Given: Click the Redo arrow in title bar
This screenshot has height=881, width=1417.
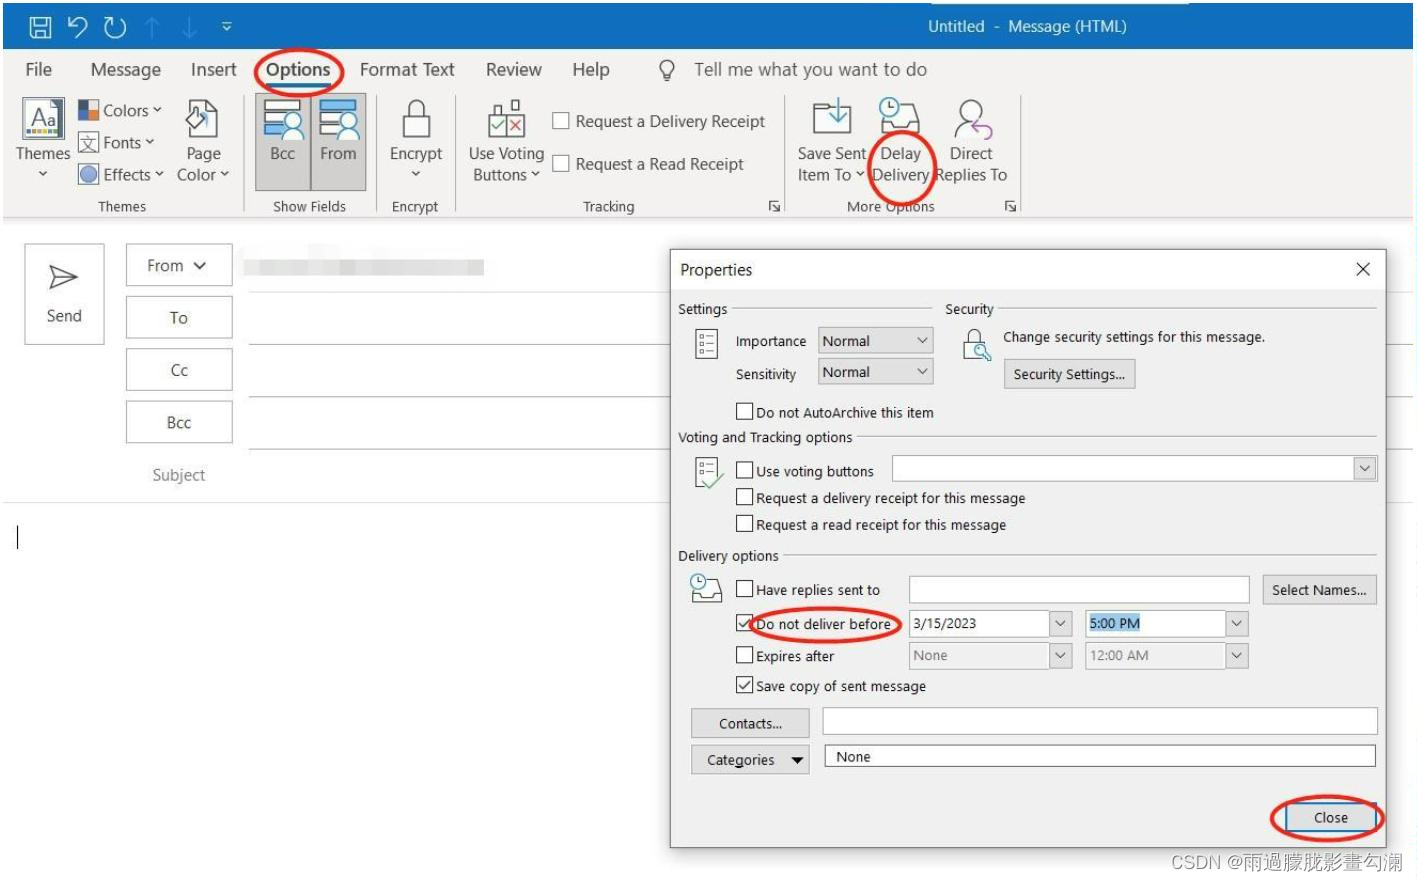Looking at the screenshot, I should tap(115, 27).
